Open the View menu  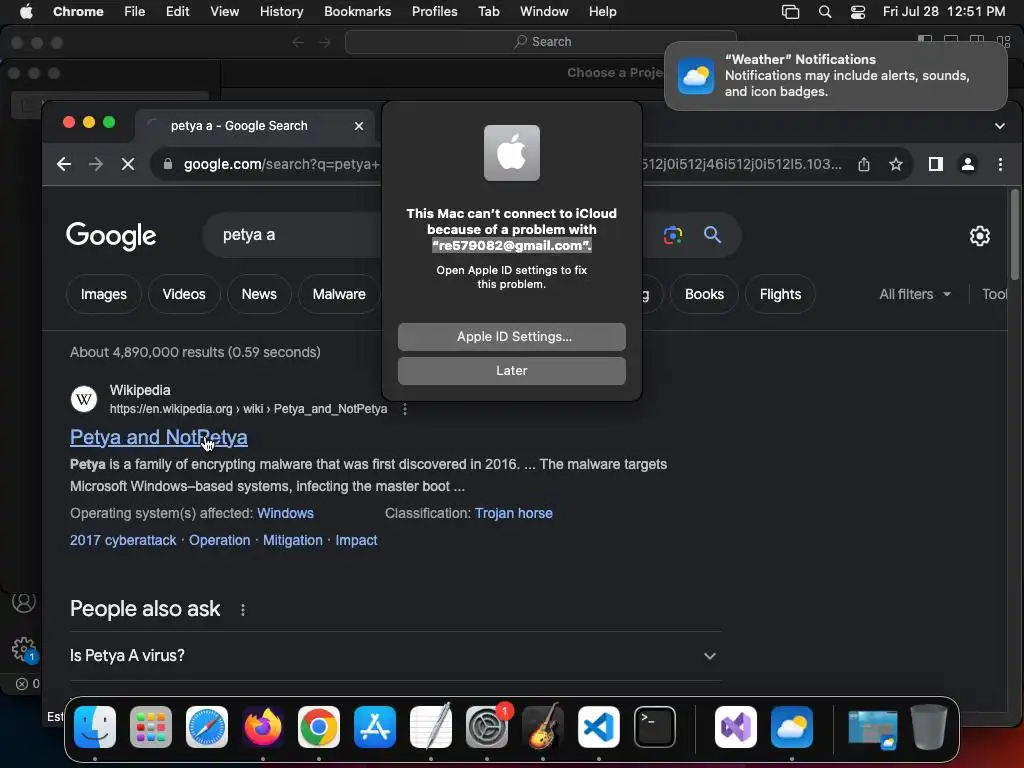coord(225,11)
